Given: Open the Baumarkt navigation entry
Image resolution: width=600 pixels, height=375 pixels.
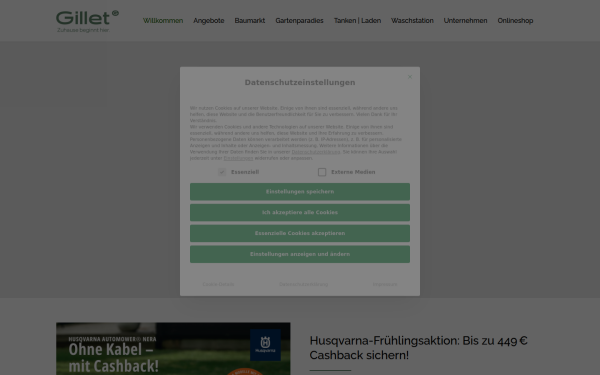Looking at the screenshot, I should tap(249, 21).
